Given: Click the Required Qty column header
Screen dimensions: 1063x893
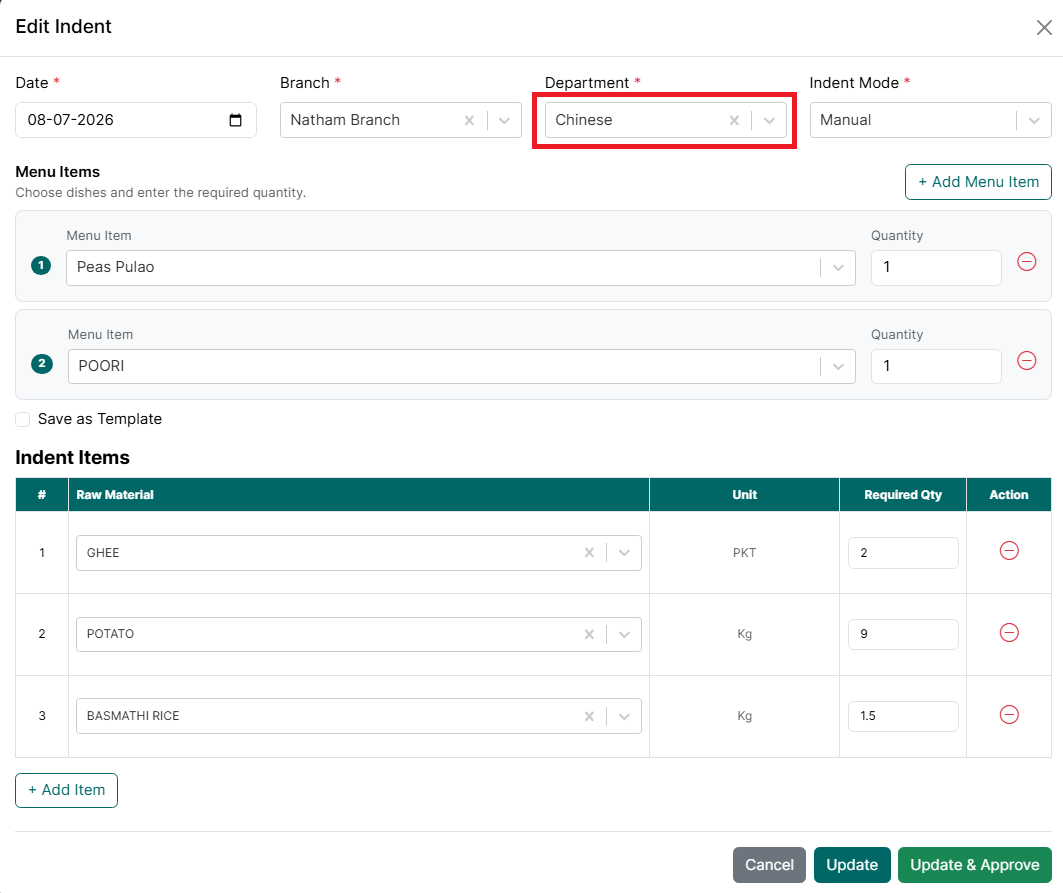Looking at the screenshot, I should pyautogui.click(x=903, y=495).
